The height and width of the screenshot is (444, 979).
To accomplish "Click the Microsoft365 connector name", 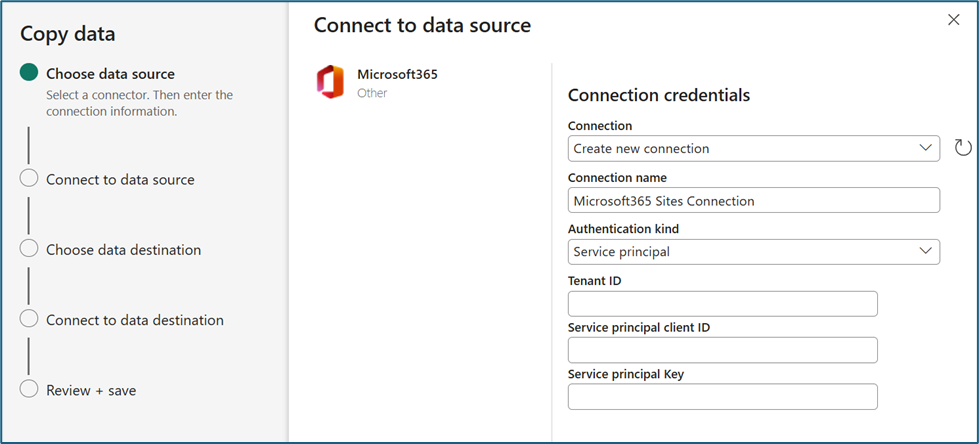I will click(397, 74).
